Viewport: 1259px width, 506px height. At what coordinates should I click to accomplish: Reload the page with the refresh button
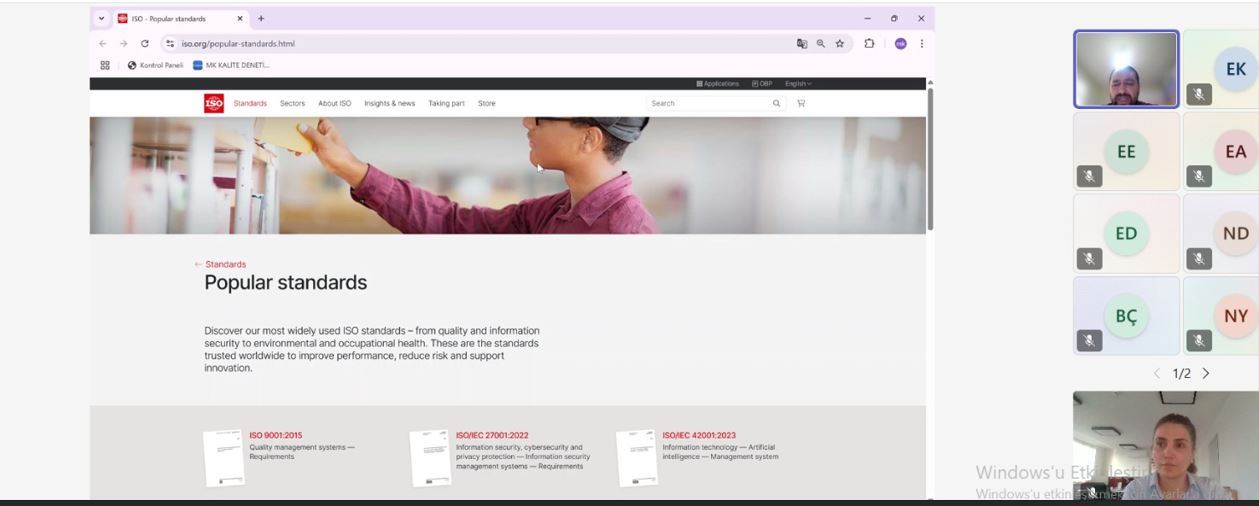click(145, 44)
